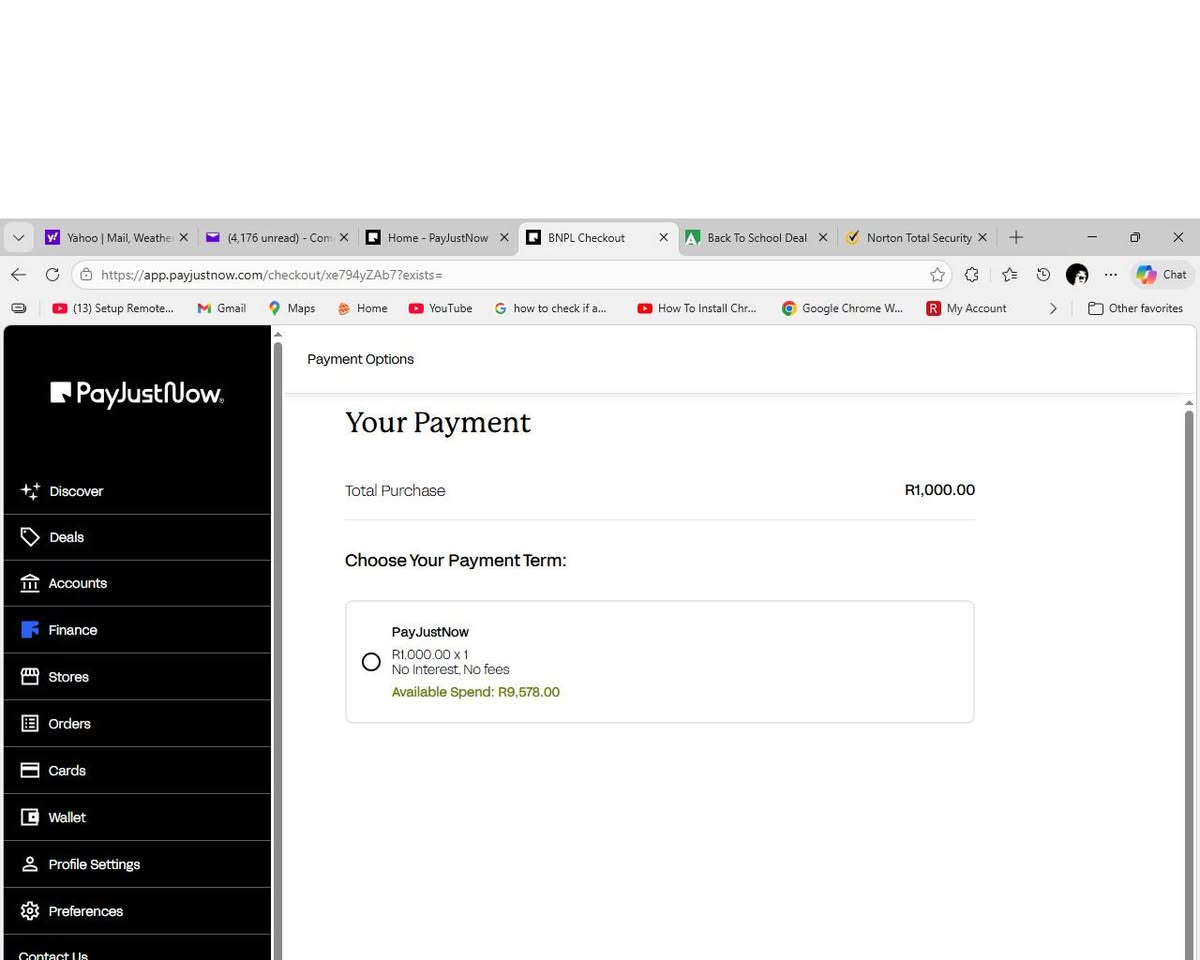Open Preferences from the sidebar
This screenshot has width=1200, height=960.
click(x=137, y=911)
